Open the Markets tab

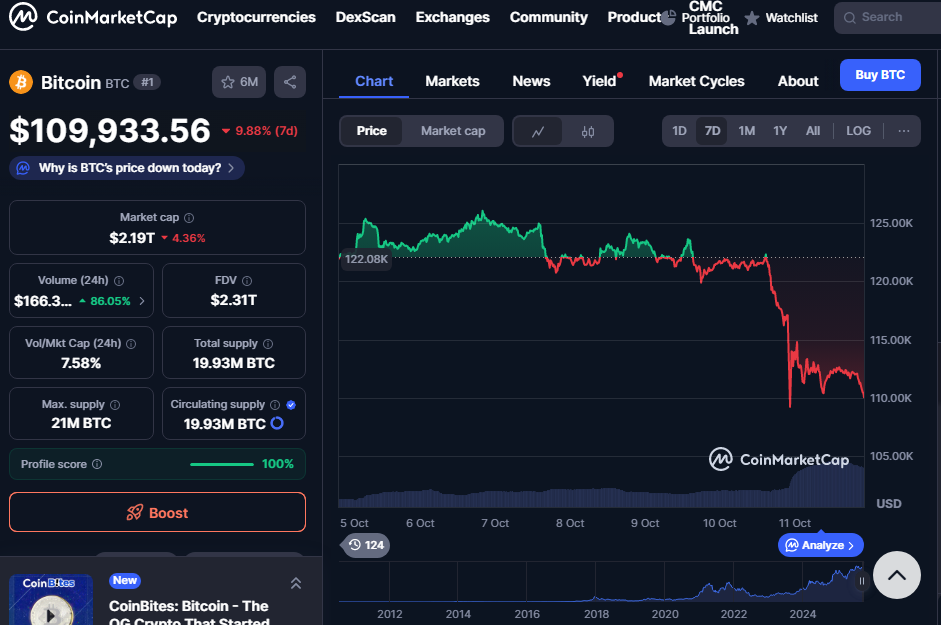(452, 81)
